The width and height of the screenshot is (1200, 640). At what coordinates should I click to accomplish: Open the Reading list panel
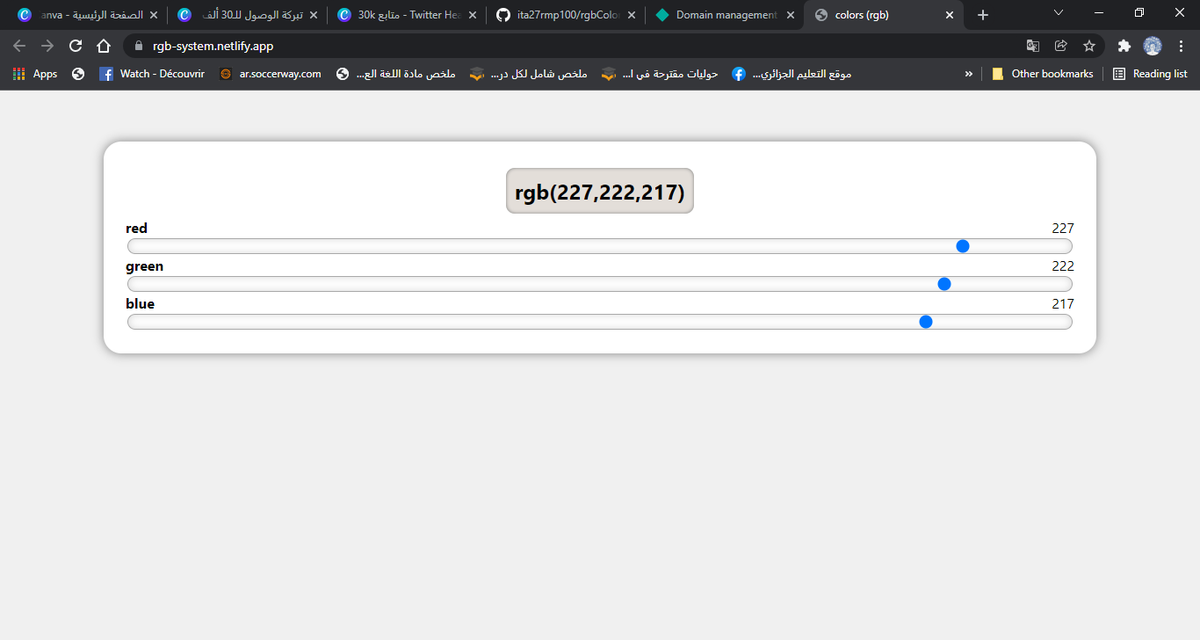click(x=1150, y=74)
